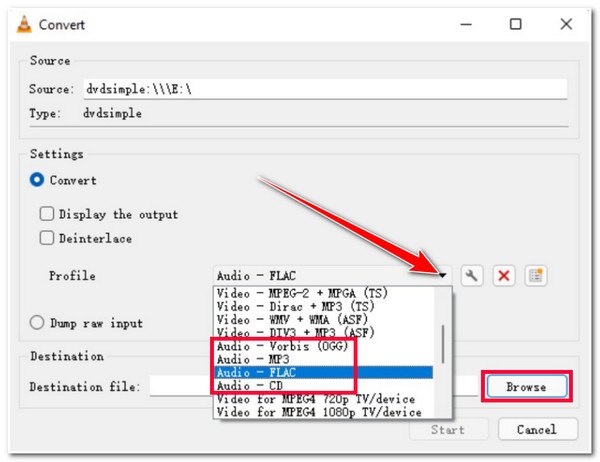
Task: Minimize the Convert window
Action: 466,24
